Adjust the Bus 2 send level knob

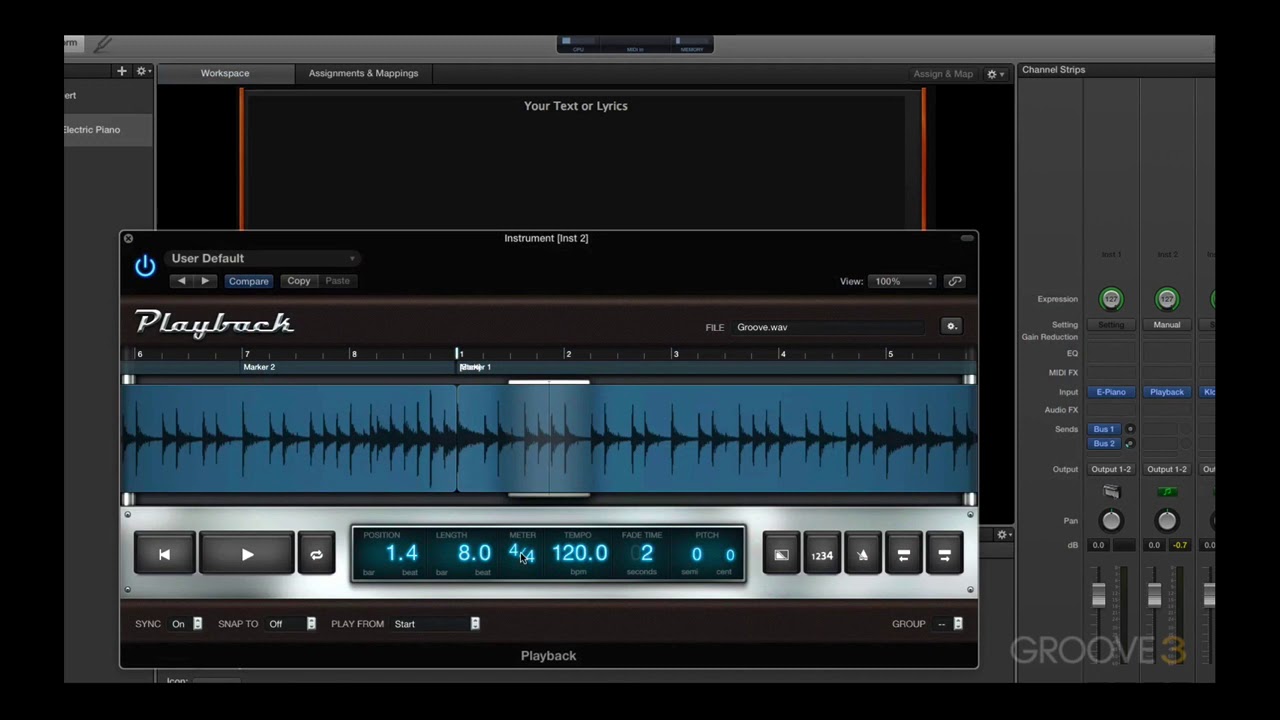click(1130, 443)
